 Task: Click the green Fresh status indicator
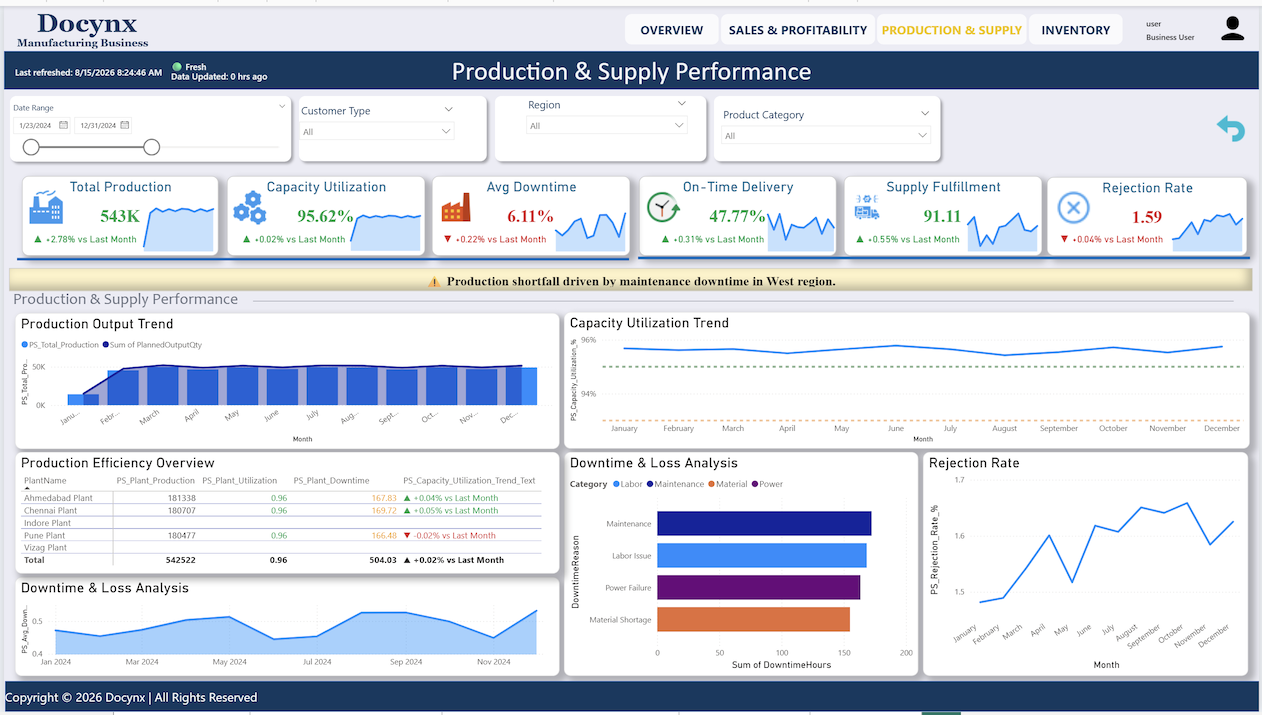tap(177, 67)
